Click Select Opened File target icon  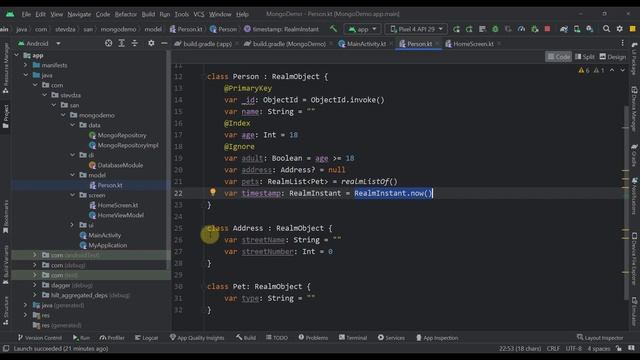click(108, 43)
